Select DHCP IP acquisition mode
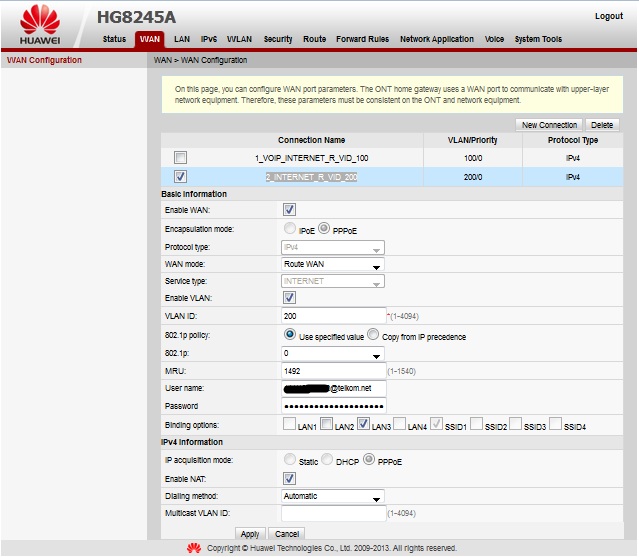Viewport: 639px width, 557px height. 327,459
